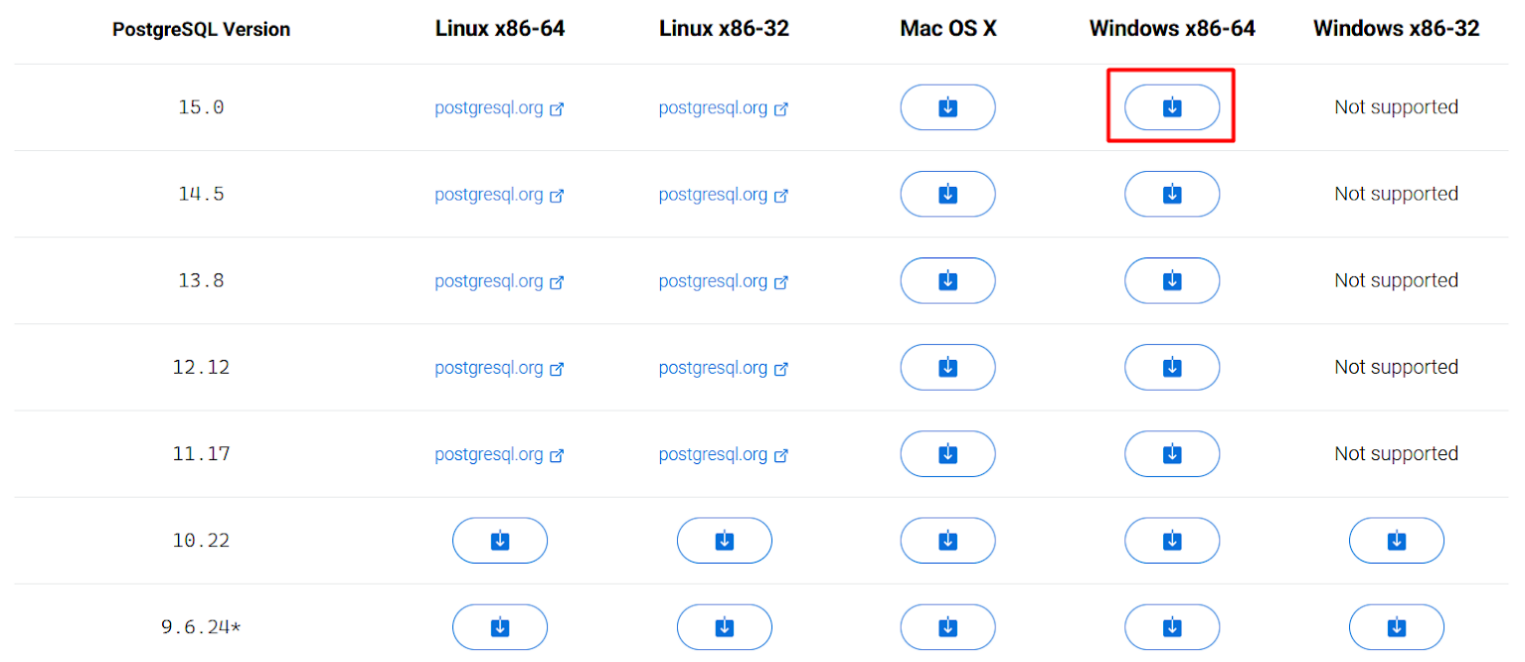This screenshot has width=1525, height=662.
Task: Download PostgreSQL 10.22 for Windows x86-64
Action: tap(1171, 540)
